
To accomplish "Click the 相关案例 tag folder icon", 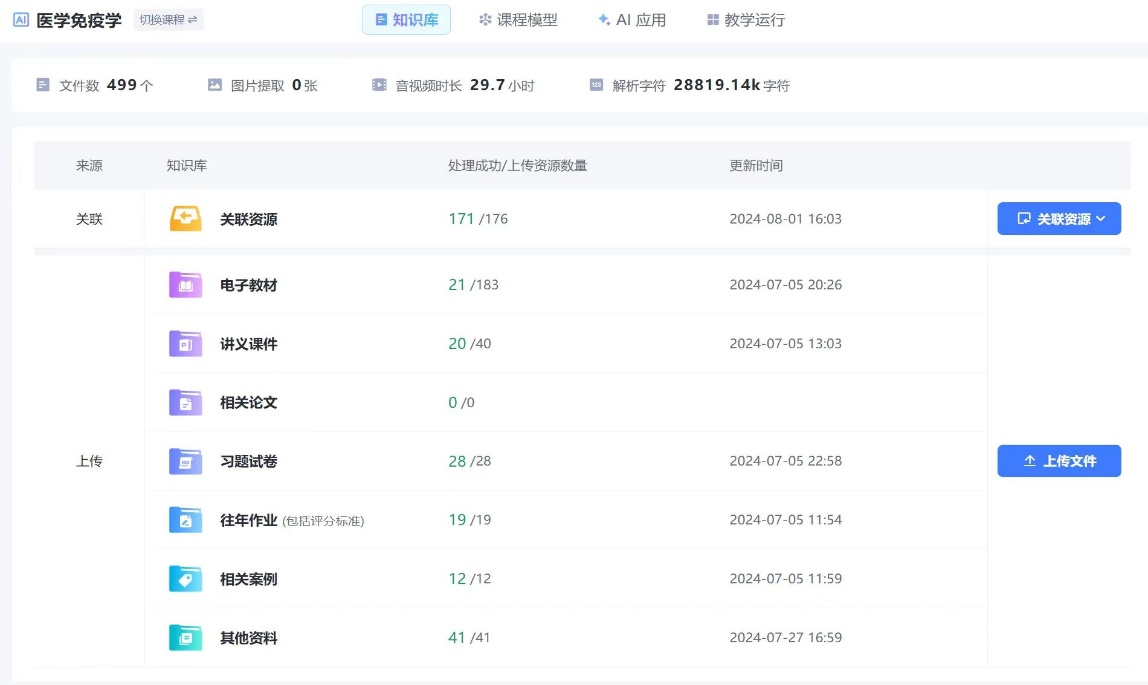I will 185,578.
